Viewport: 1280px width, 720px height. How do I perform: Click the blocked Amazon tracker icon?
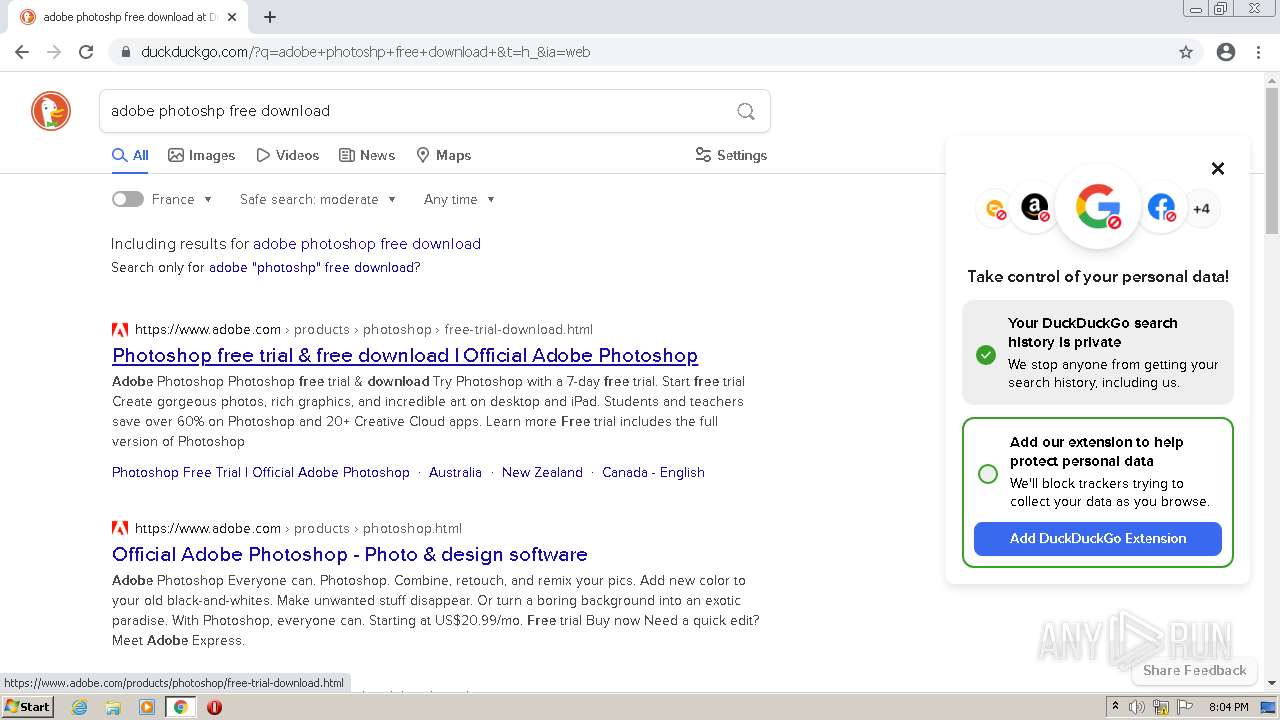[1035, 208]
